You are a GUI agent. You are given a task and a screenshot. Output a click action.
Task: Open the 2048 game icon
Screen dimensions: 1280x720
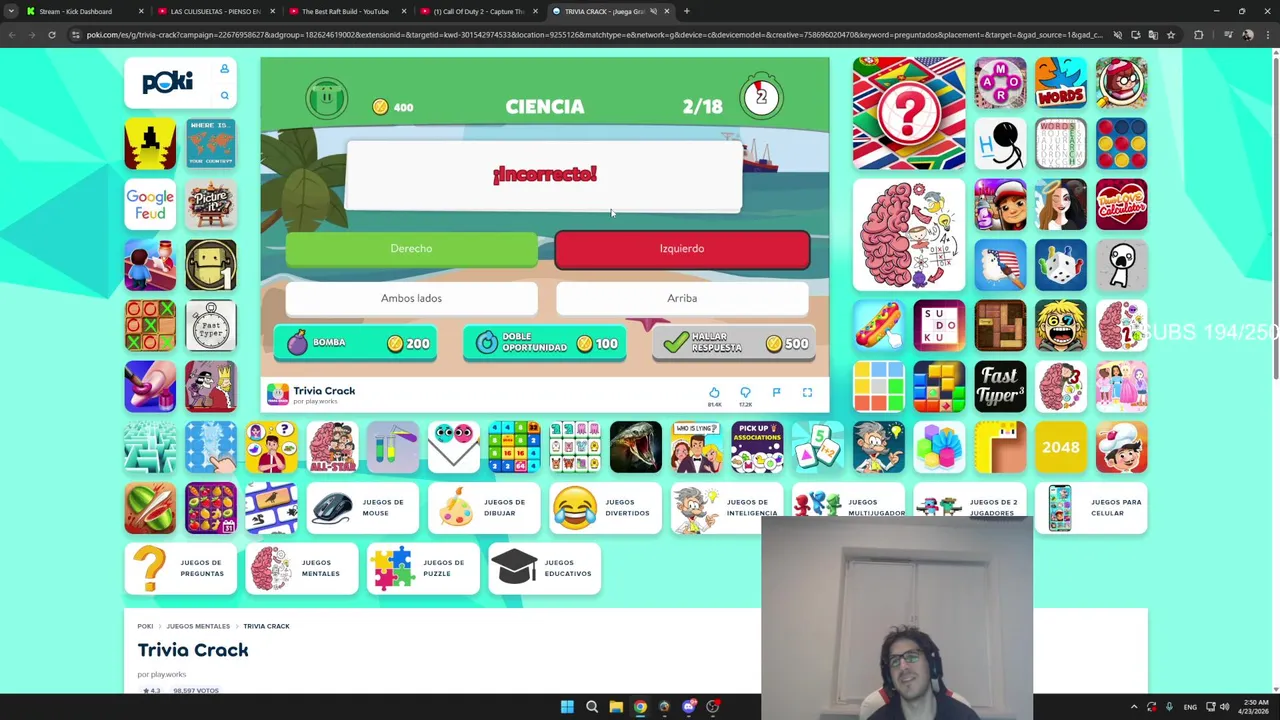tap(1061, 447)
